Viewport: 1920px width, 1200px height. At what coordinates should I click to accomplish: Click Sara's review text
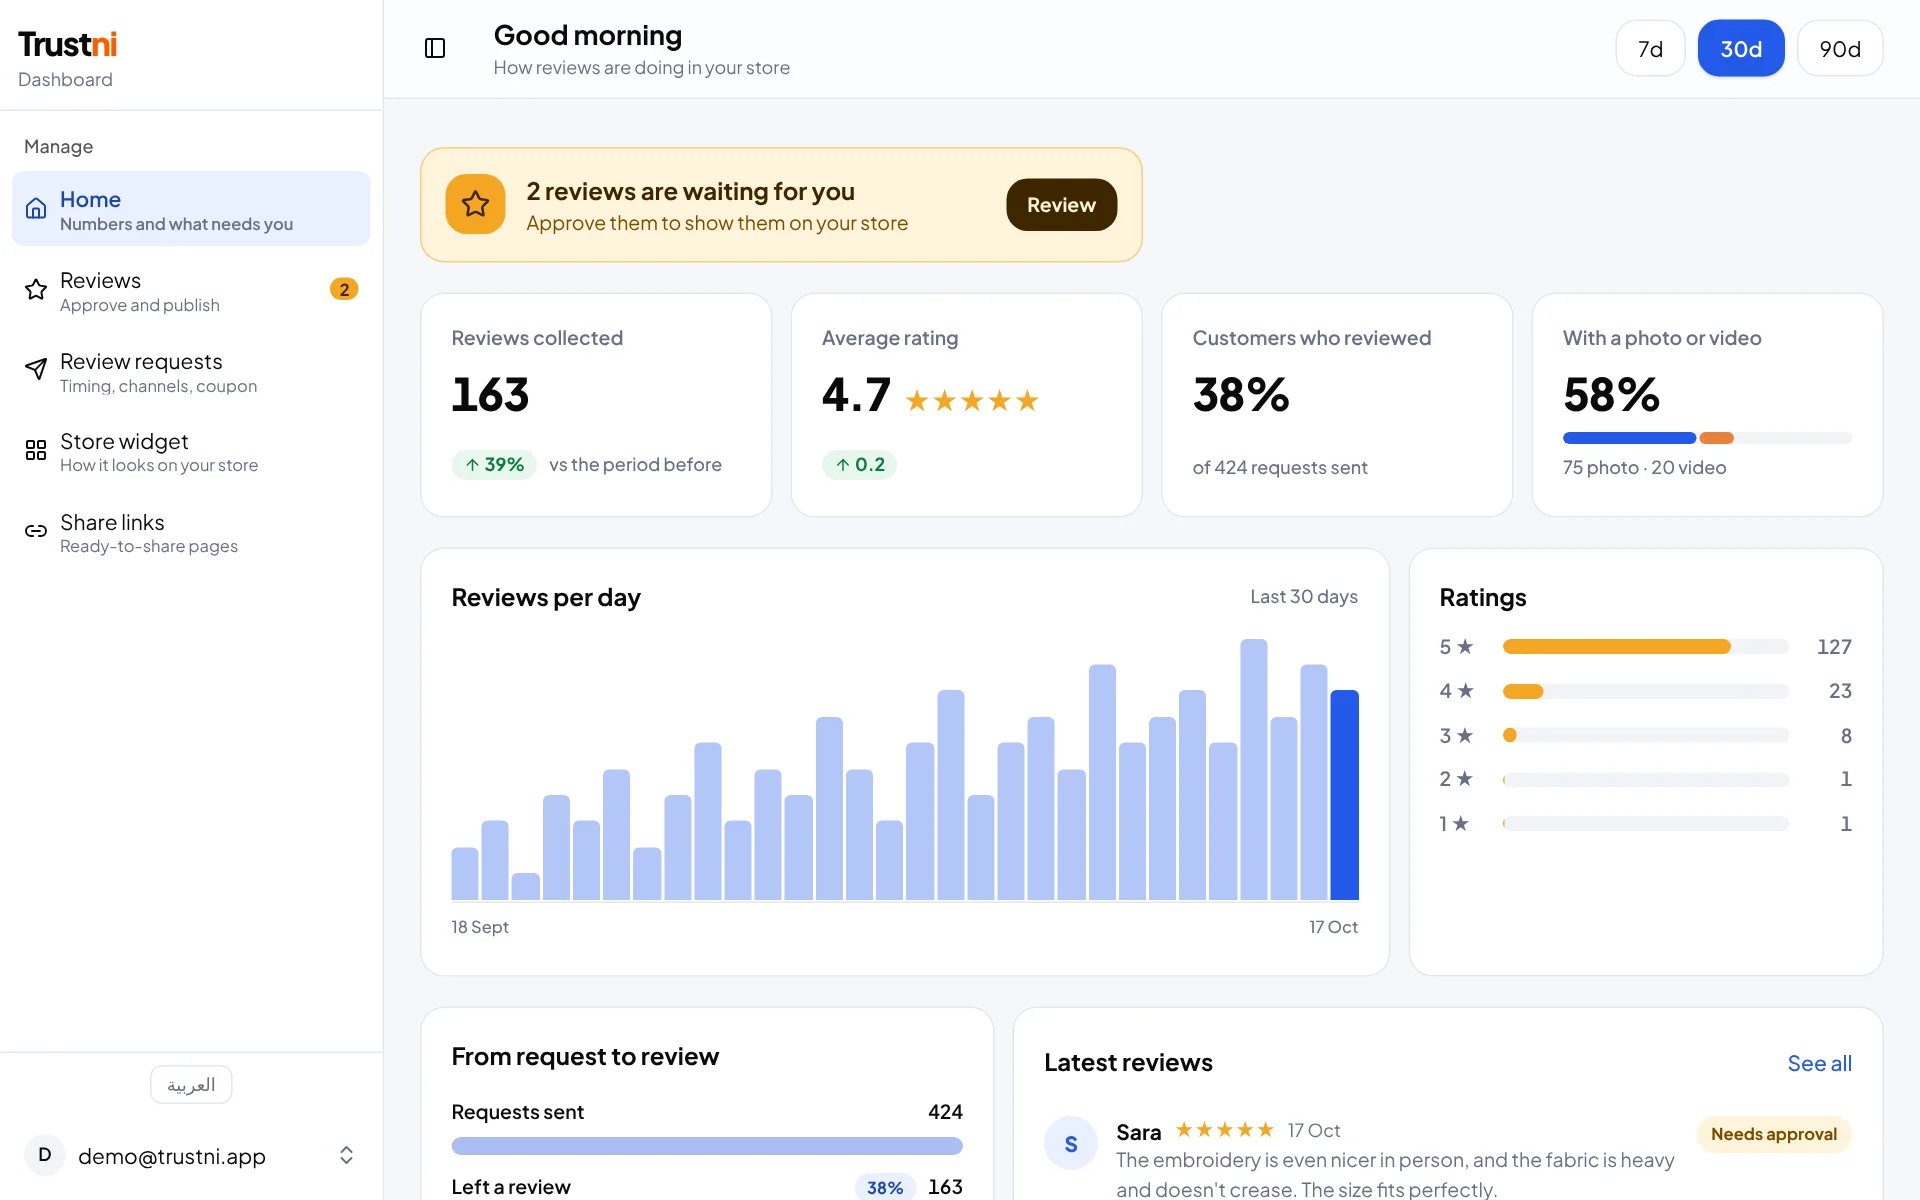(x=1395, y=1174)
